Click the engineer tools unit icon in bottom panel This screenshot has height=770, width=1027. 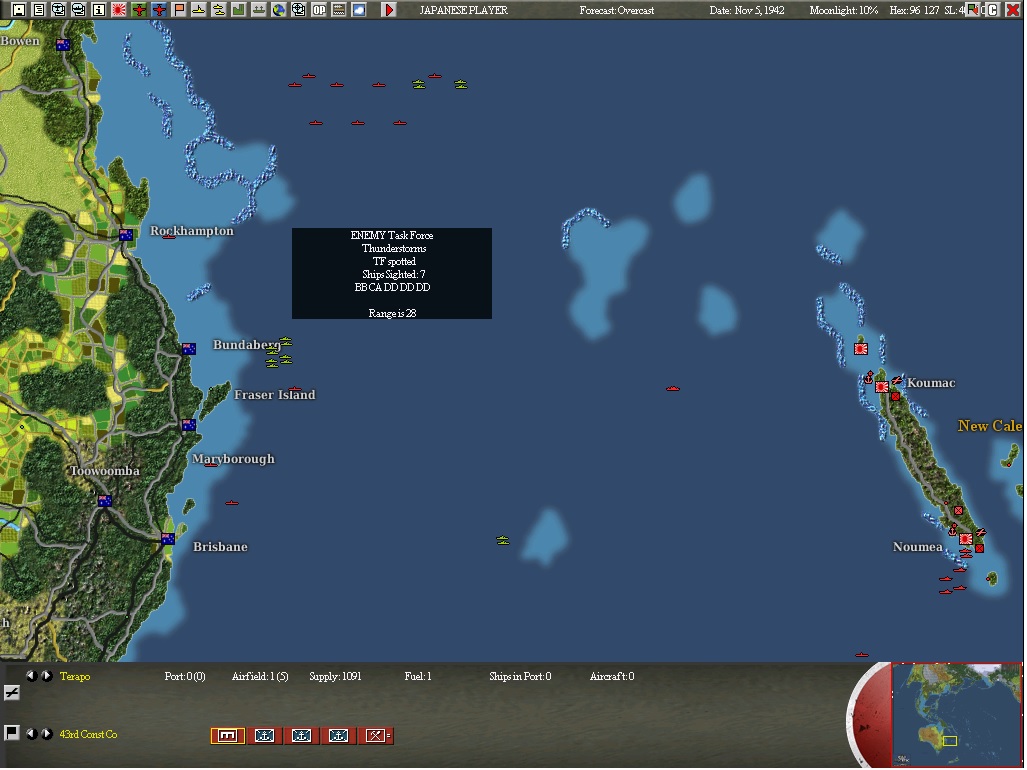(x=375, y=736)
